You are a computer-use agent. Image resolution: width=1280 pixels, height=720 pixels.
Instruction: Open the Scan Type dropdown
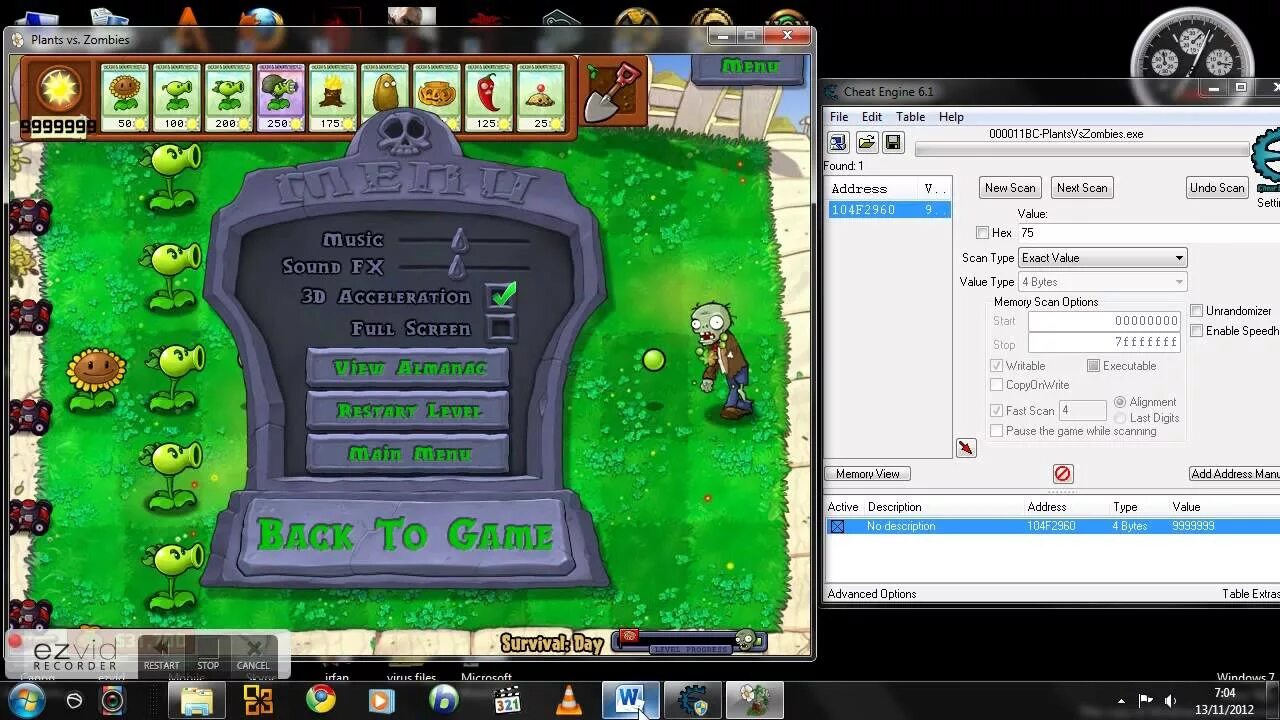tap(1102, 258)
